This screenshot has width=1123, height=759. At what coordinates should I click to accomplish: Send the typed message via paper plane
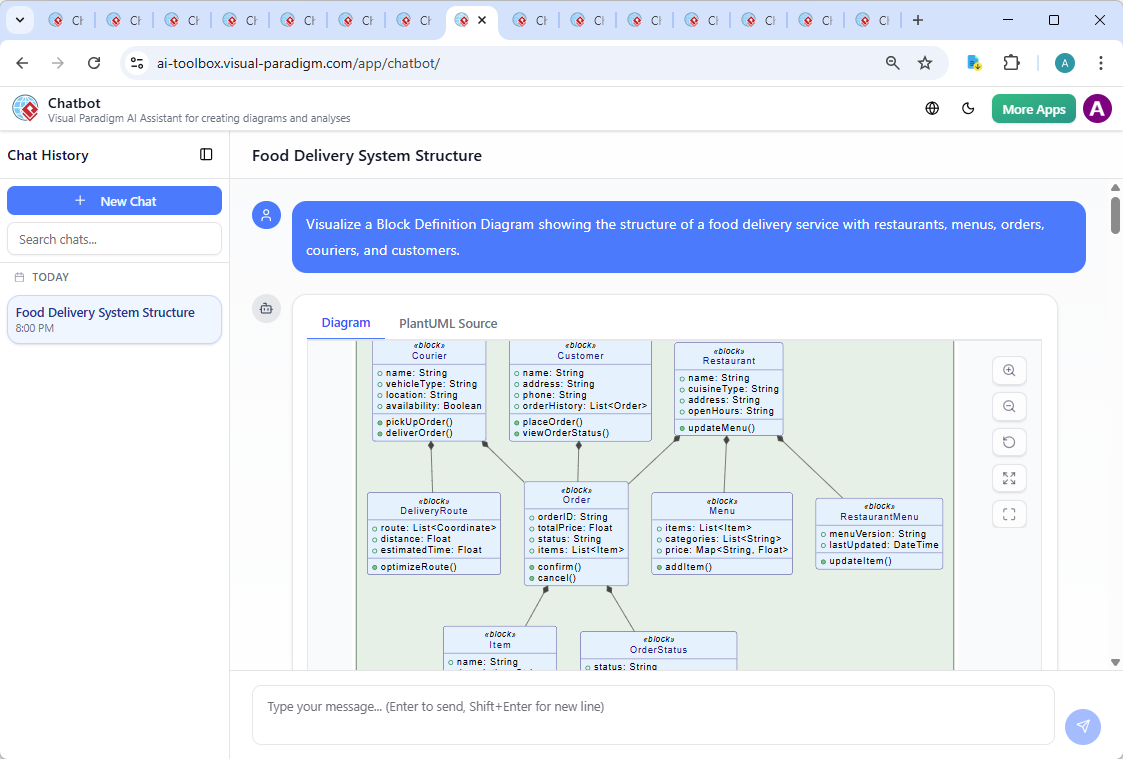(1083, 727)
